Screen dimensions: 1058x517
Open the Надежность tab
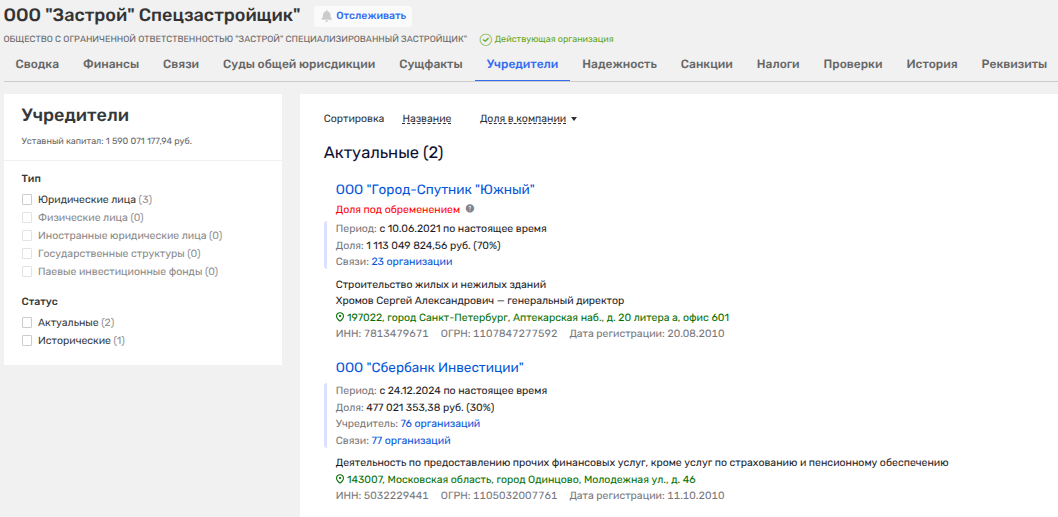point(619,64)
